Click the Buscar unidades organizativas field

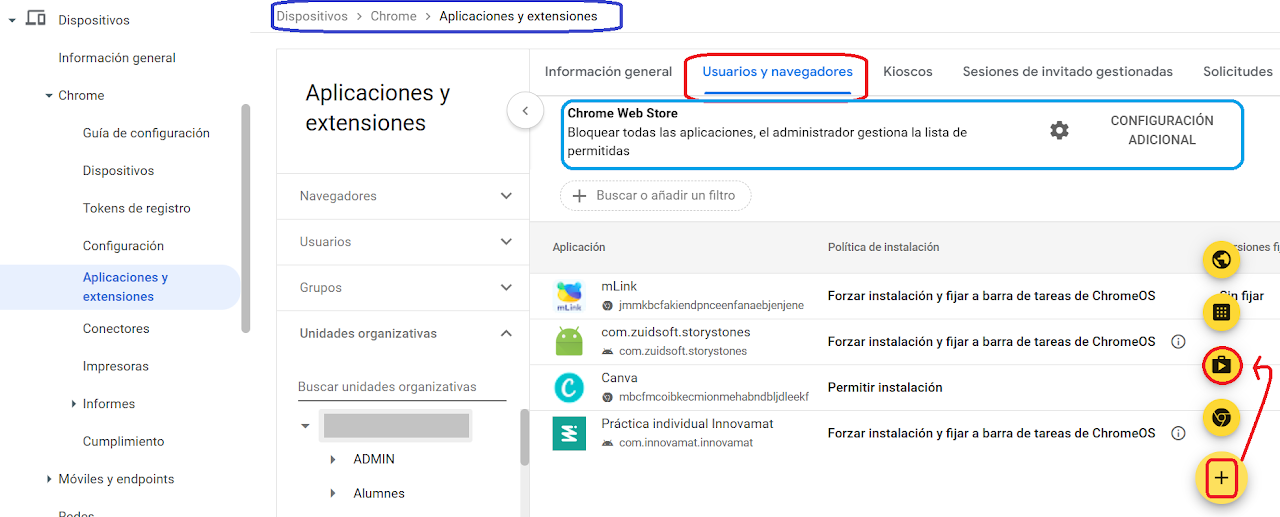click(x=400, y=387)
